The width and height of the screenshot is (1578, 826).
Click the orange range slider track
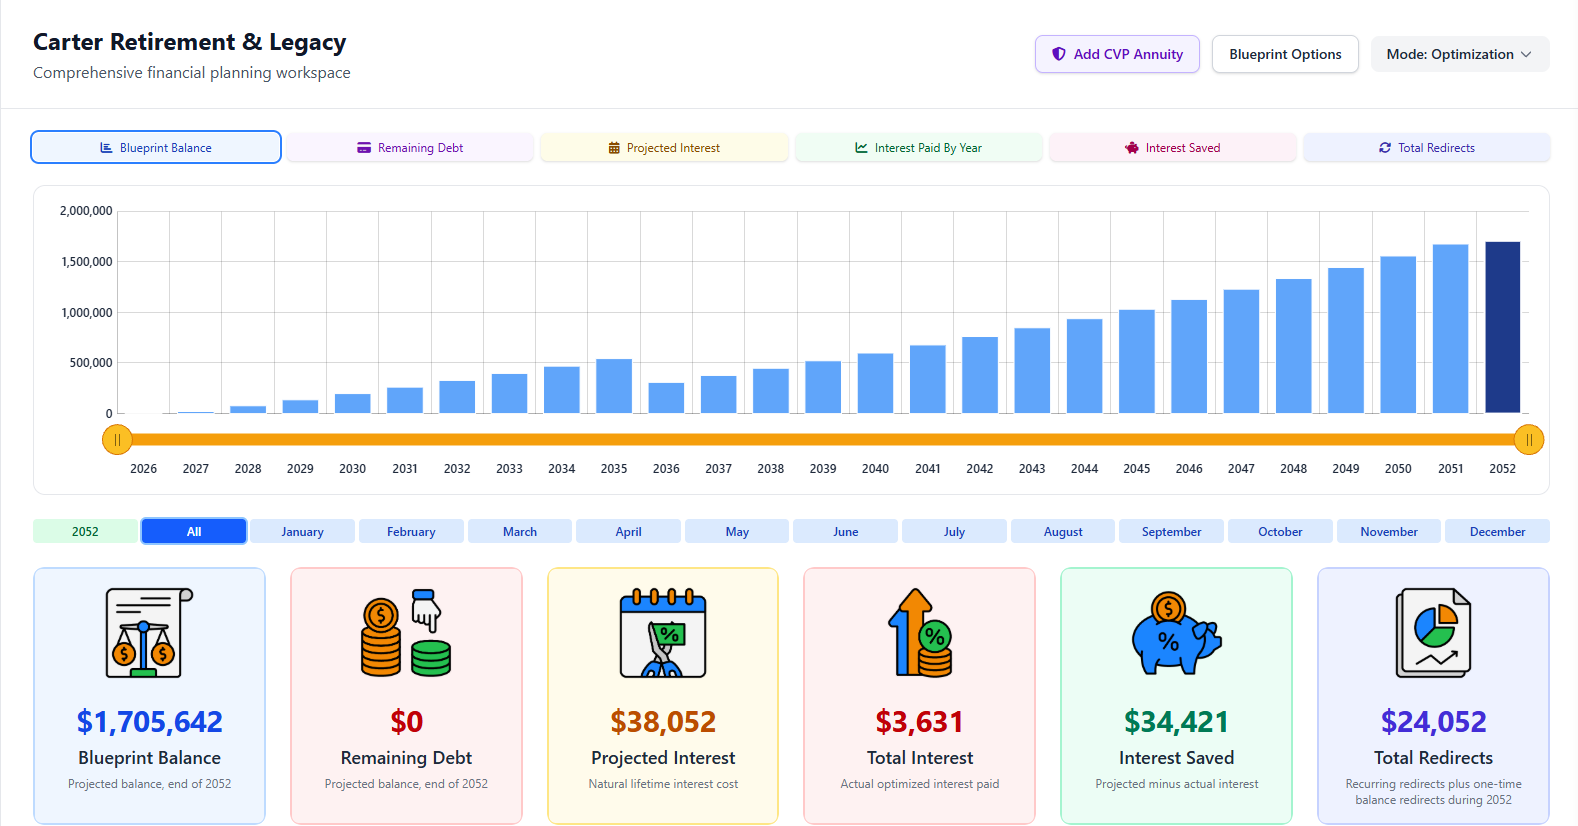click(x=823, y=439)
